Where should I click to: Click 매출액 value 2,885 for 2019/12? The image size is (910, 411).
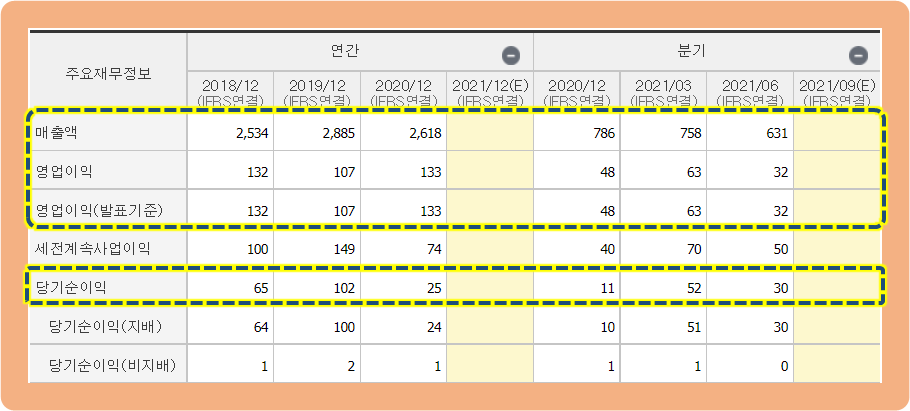[338, 134]
